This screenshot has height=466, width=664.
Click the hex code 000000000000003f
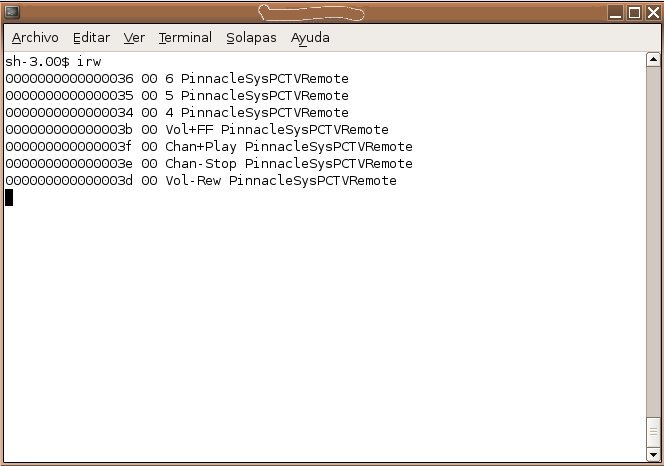click(69, 147)
